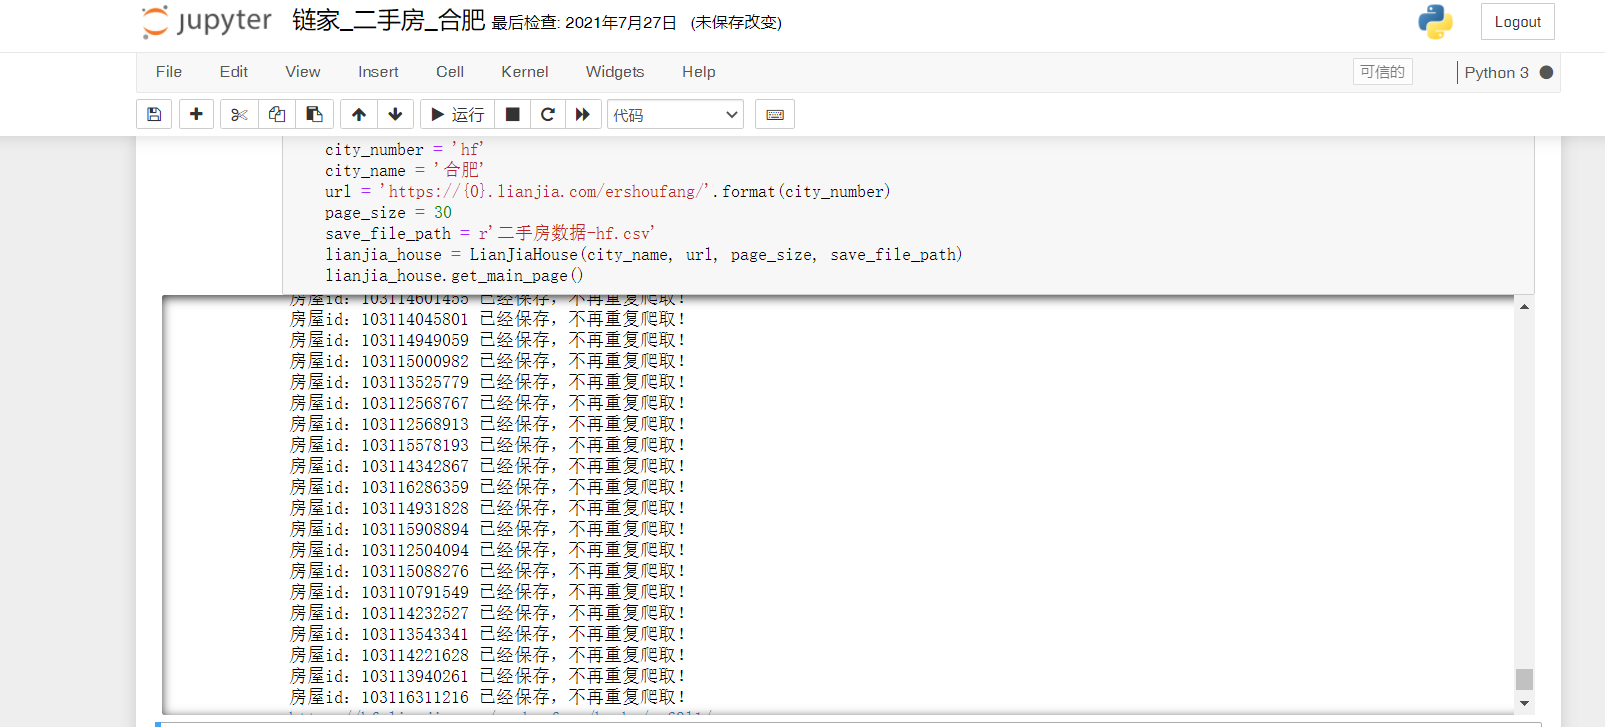
Task: Click the url lianjia.com code line
Action: click(607, 191)
